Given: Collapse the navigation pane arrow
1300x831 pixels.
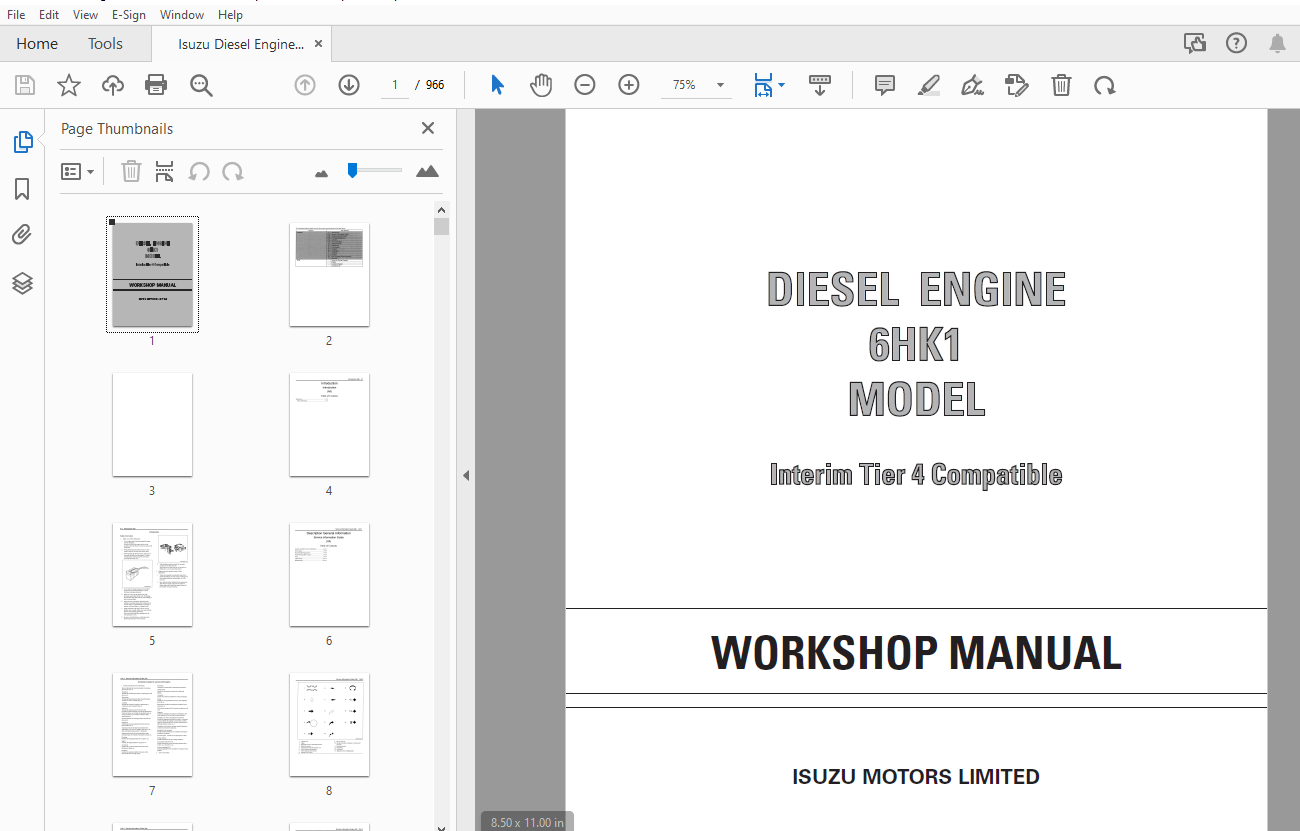Looking at the screenshot, I should point(465,476).
